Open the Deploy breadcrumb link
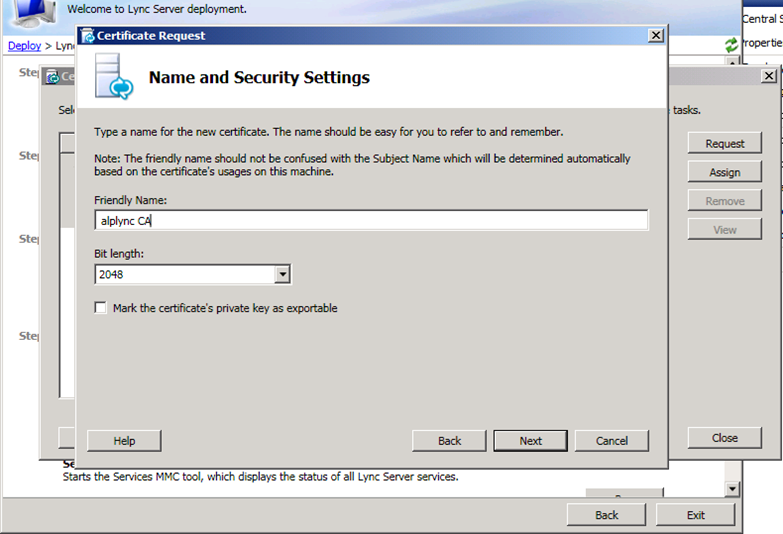 (24, 45)
